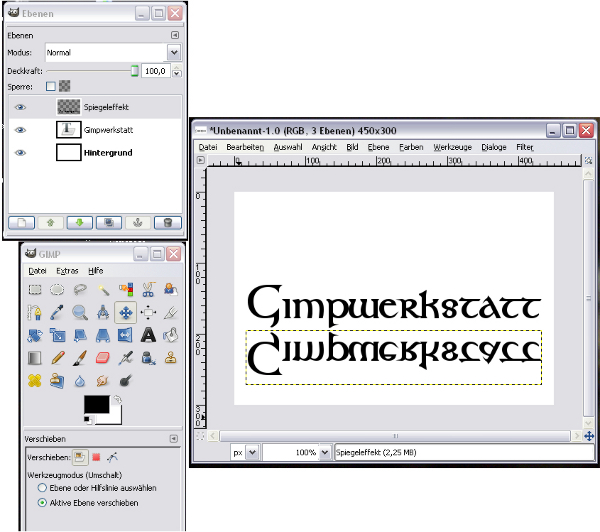
Task: Select the Dodge/Burn tool
Action: 126,381
